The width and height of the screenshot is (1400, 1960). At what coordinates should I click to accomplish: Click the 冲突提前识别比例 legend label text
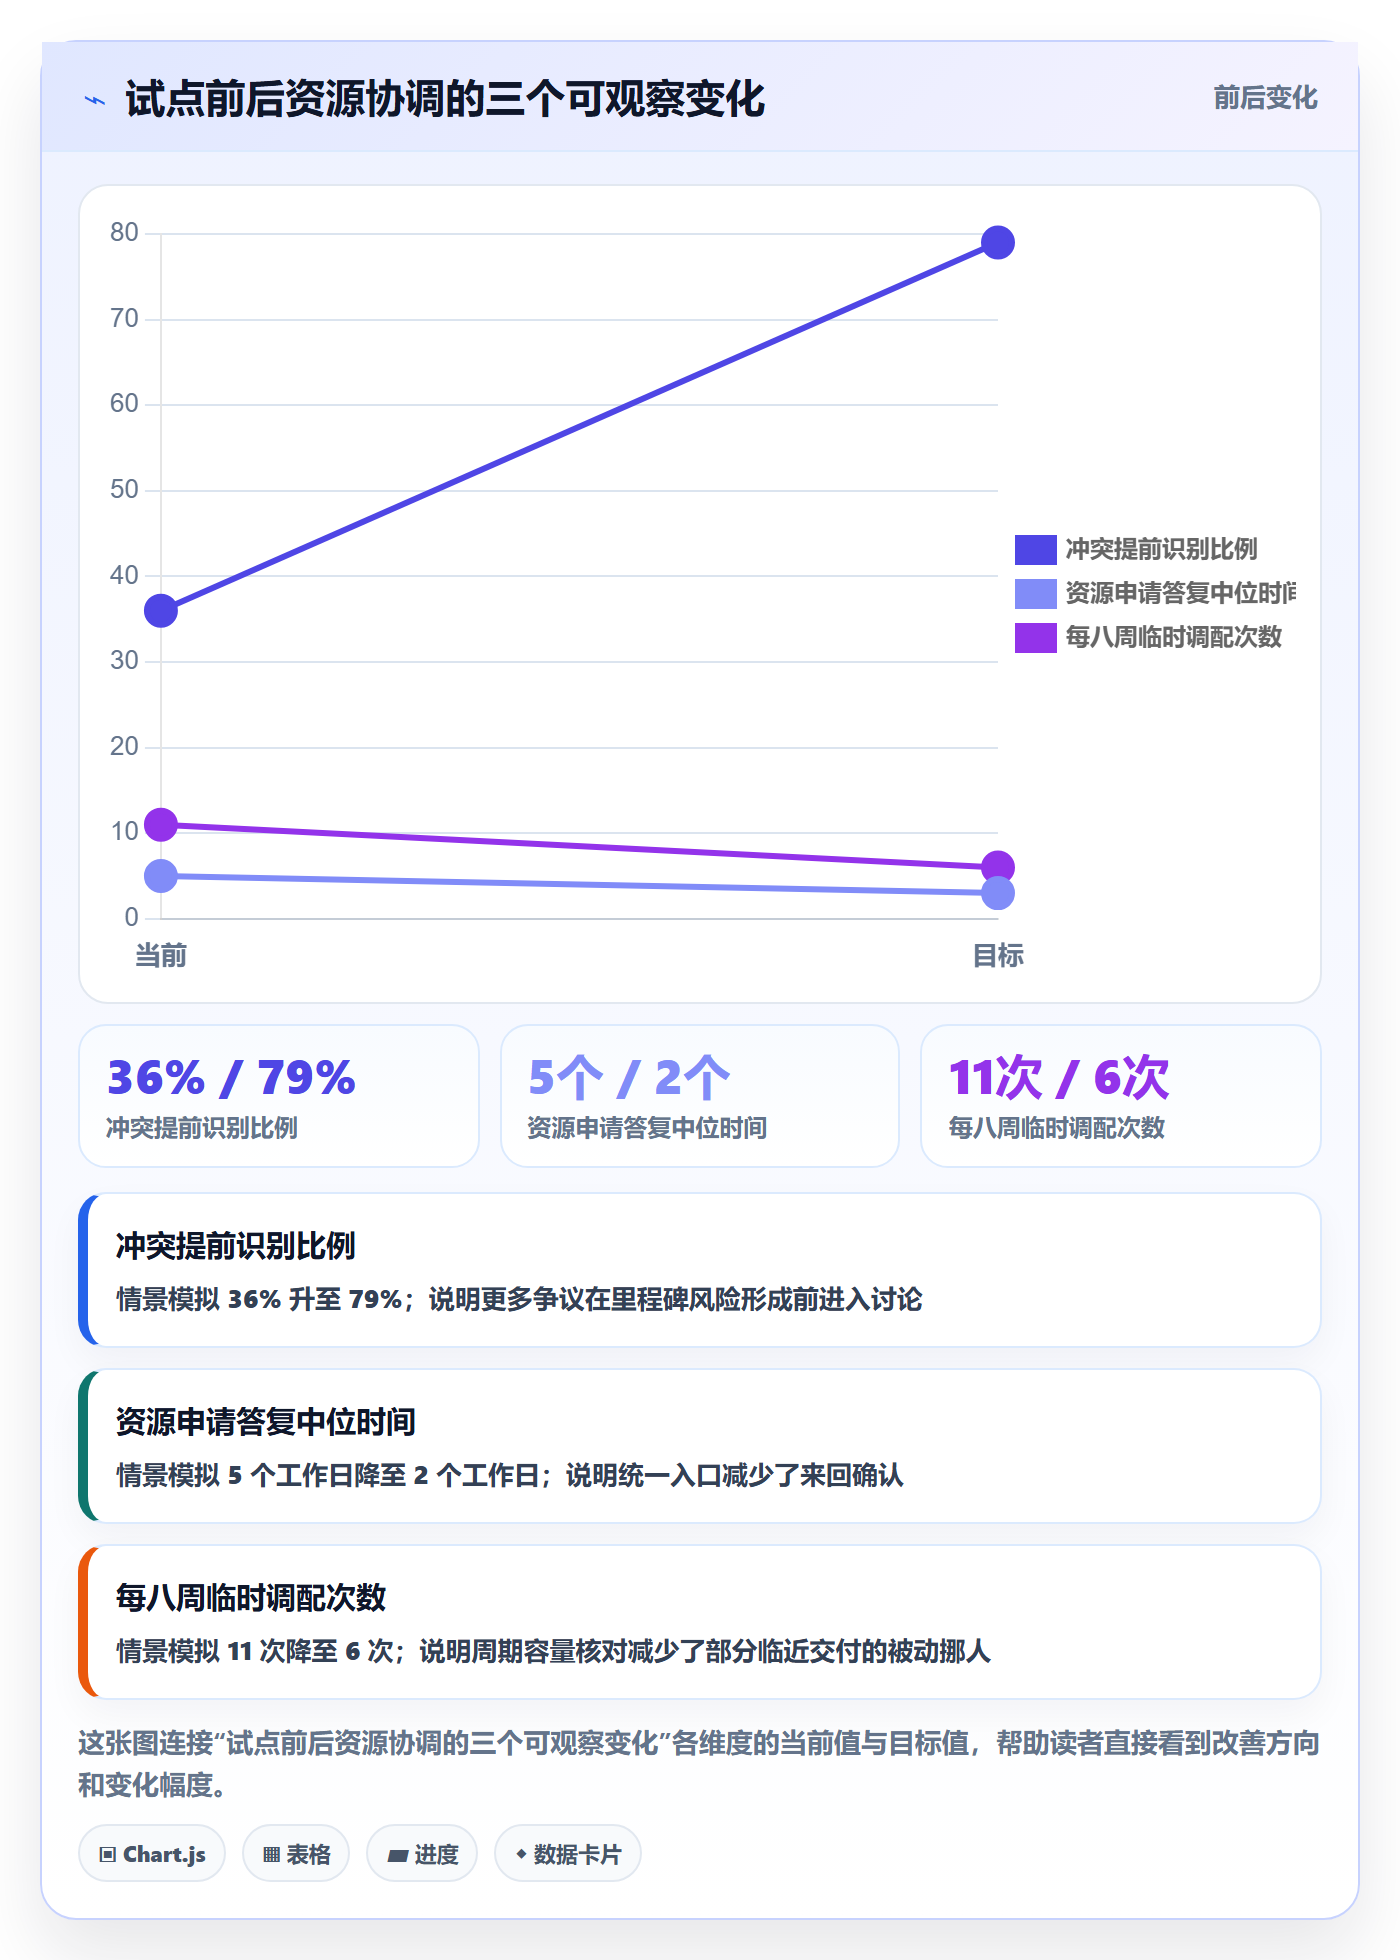1161,549
